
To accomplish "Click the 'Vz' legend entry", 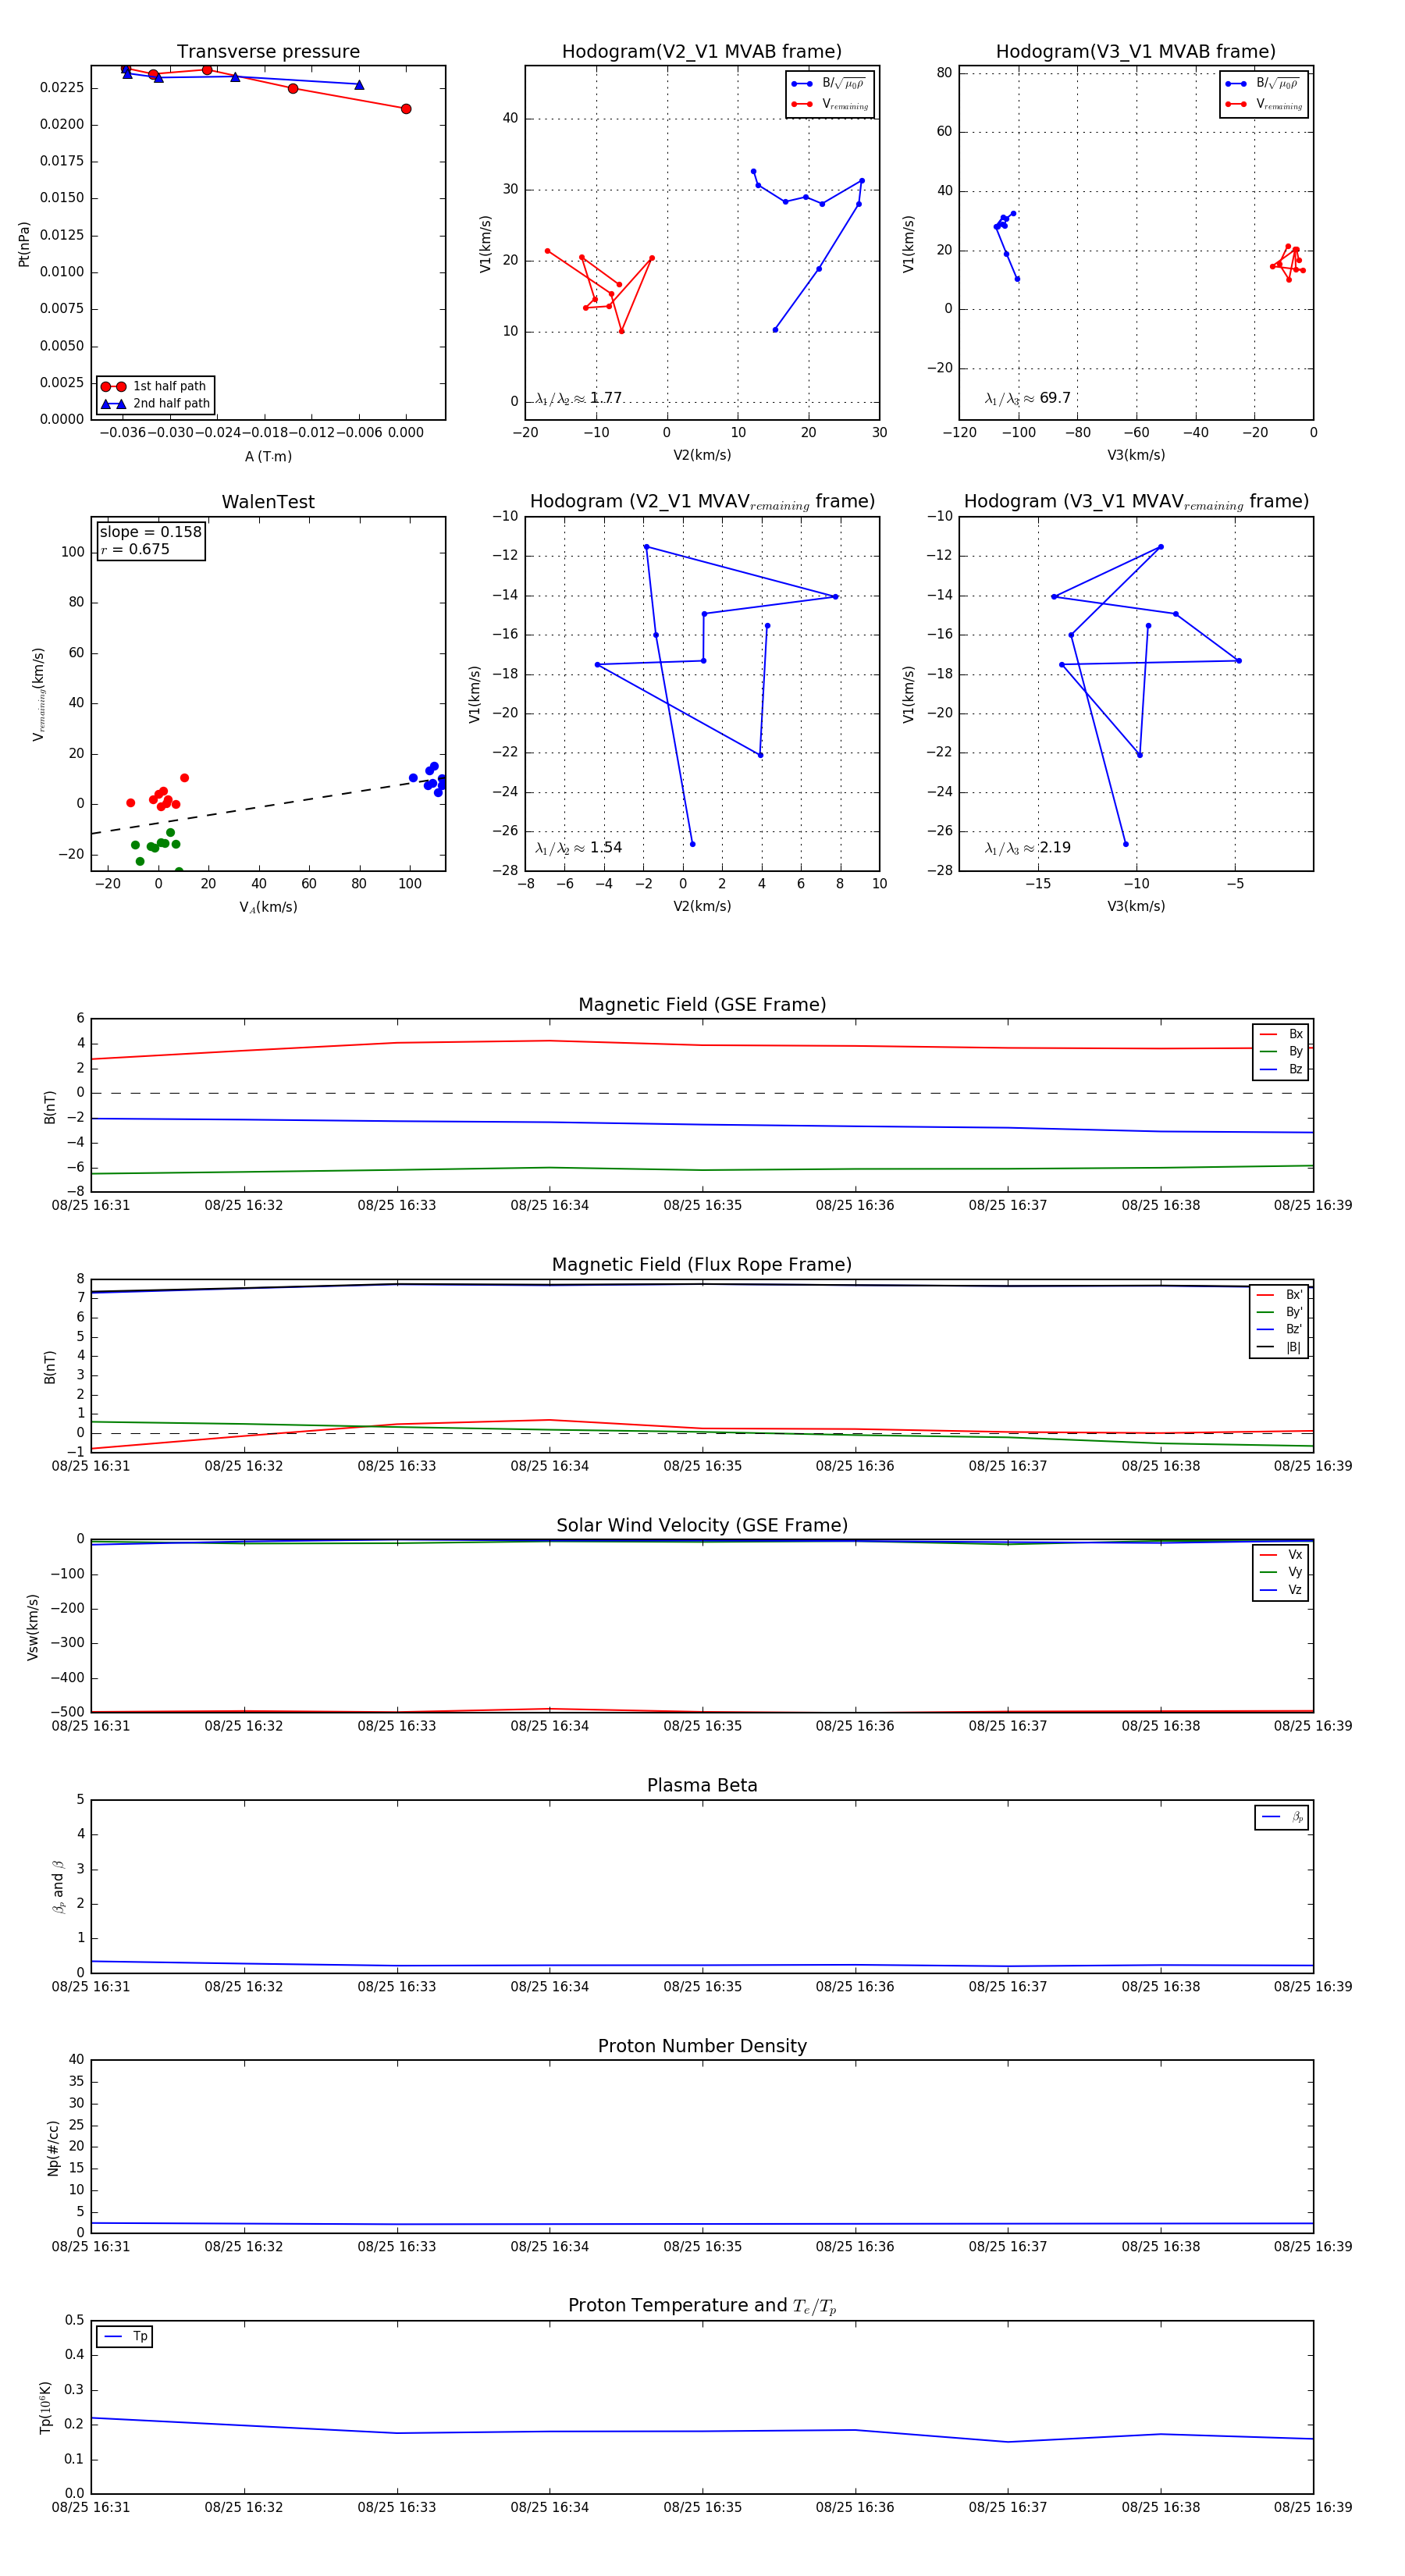I will (x=1281, y=1590).
